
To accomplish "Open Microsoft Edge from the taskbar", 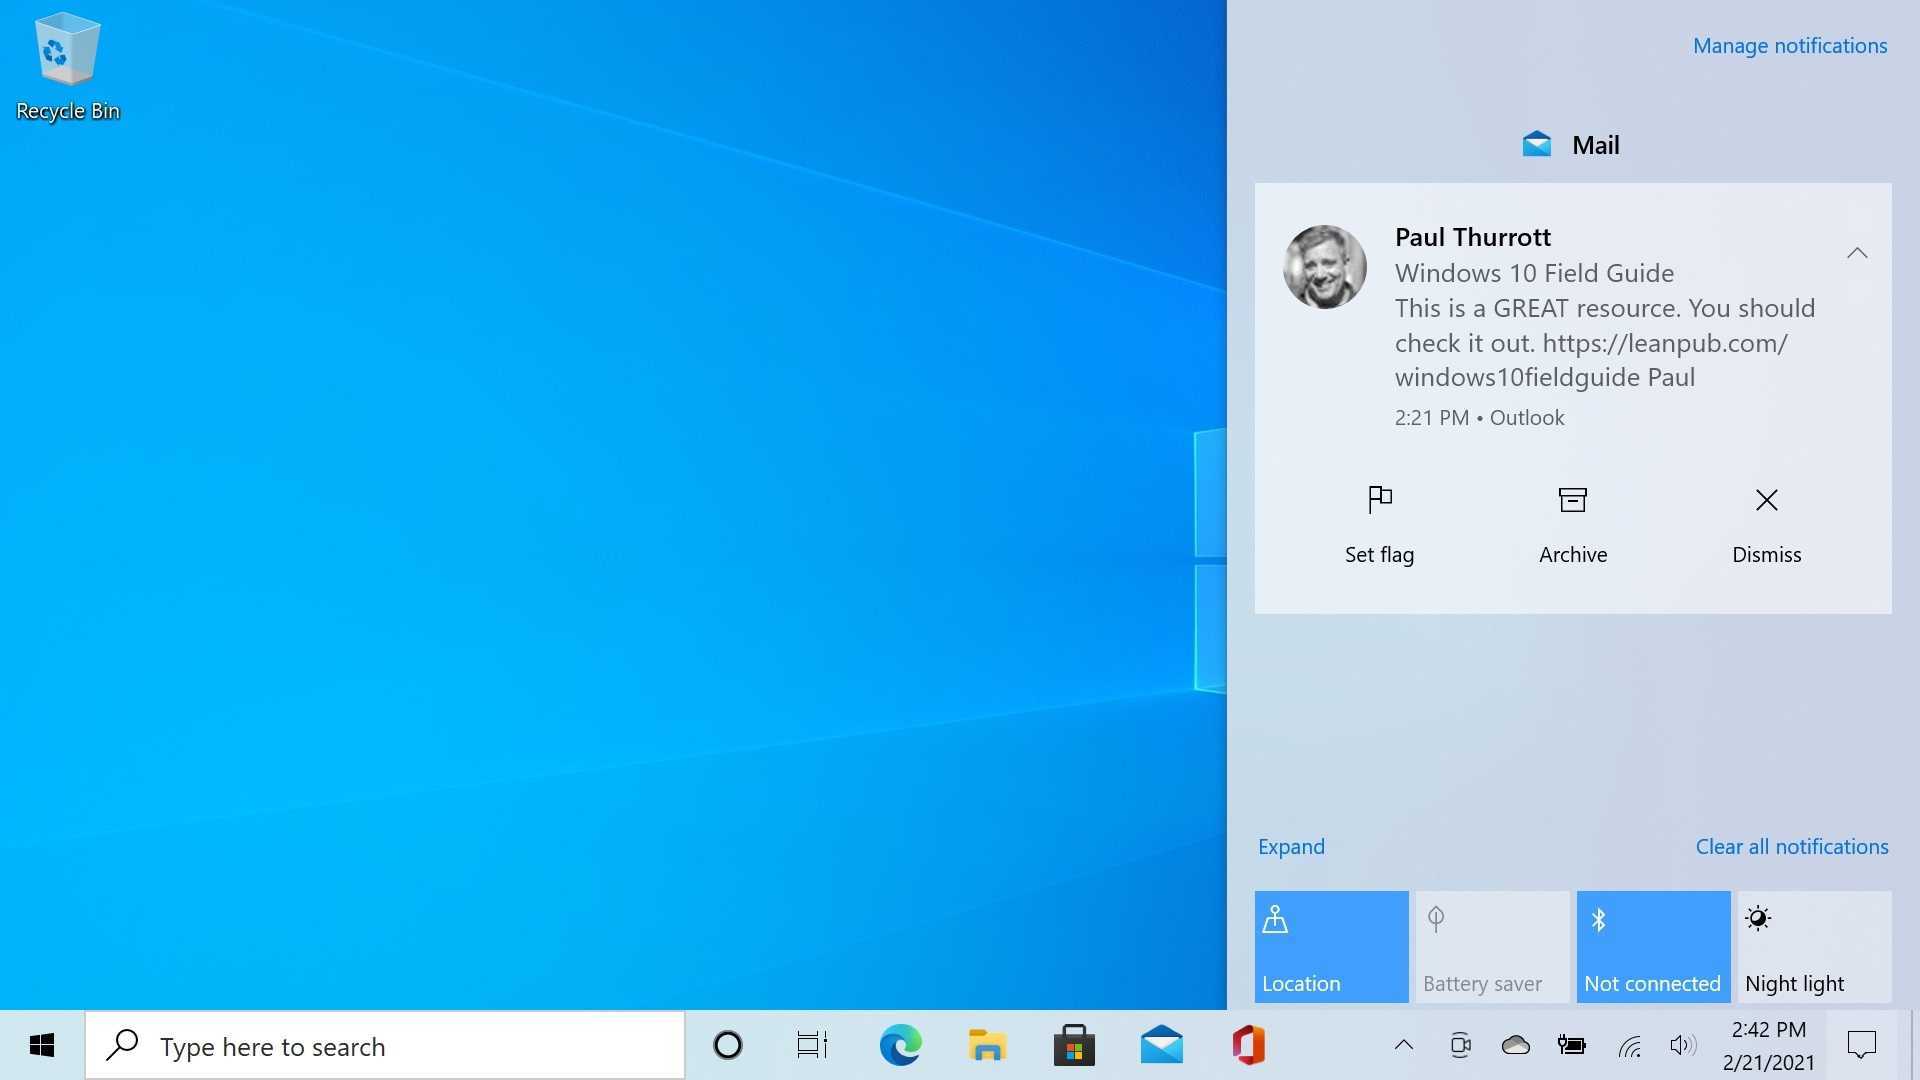I will (900, 1046).
